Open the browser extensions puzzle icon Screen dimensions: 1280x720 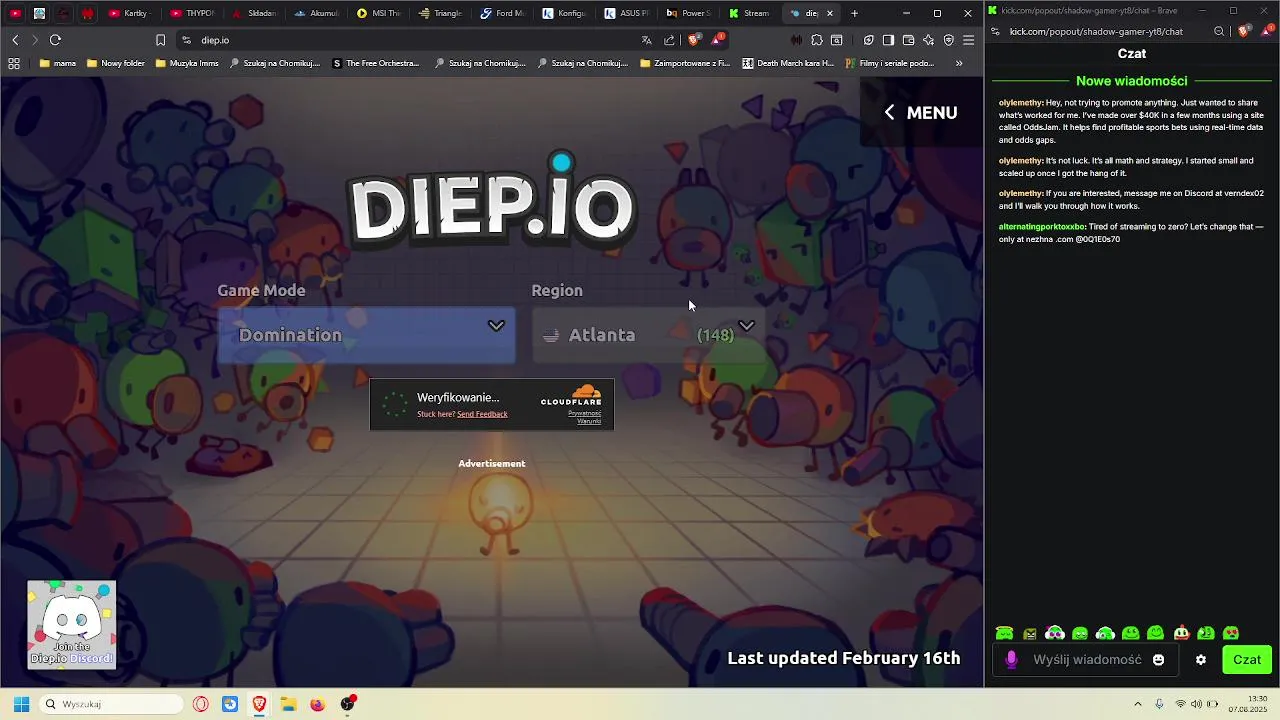coord(817,40)
